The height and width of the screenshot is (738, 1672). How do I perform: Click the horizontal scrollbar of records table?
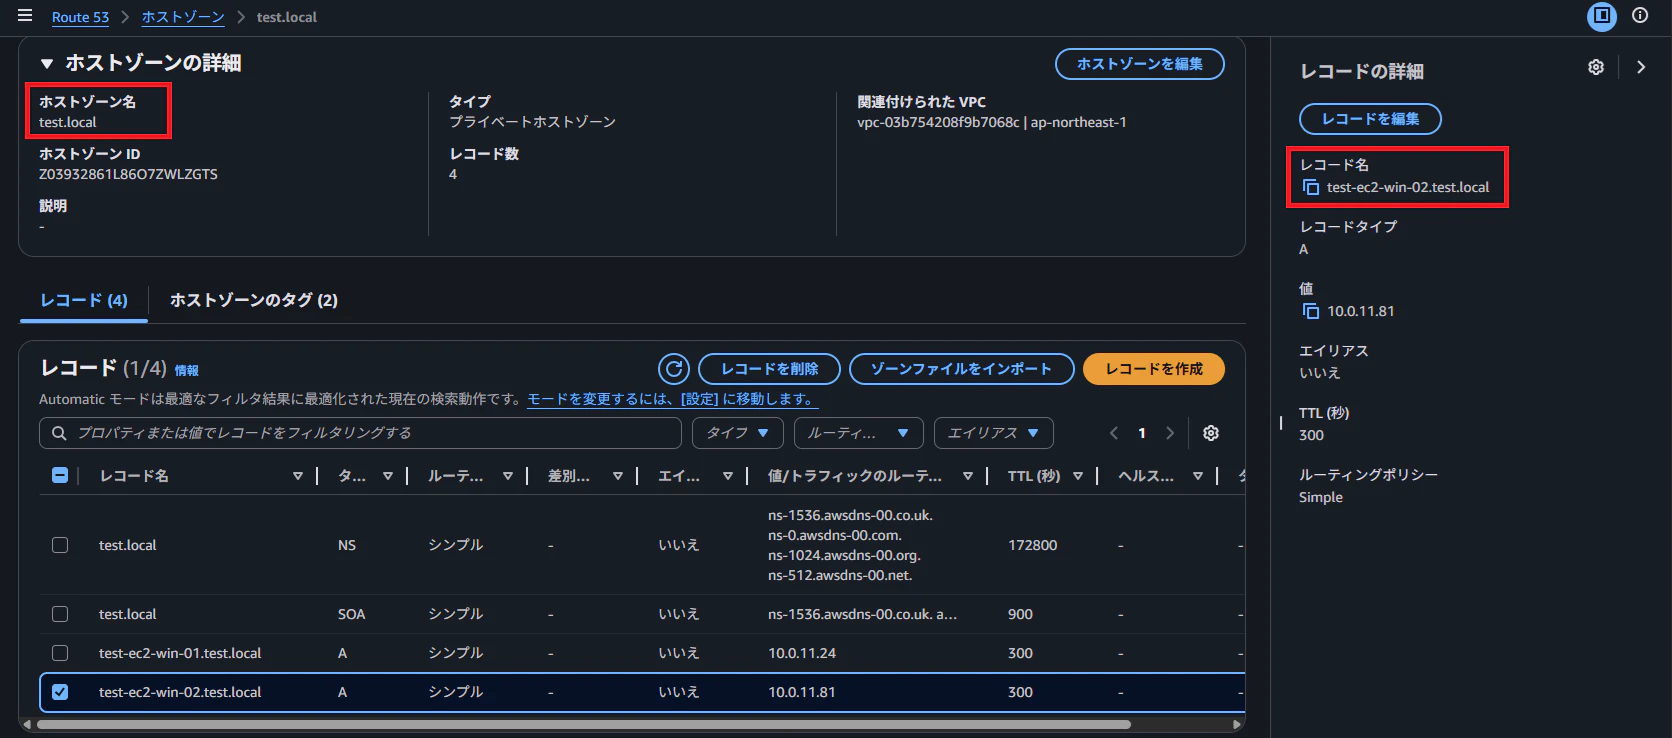[584, 724]
